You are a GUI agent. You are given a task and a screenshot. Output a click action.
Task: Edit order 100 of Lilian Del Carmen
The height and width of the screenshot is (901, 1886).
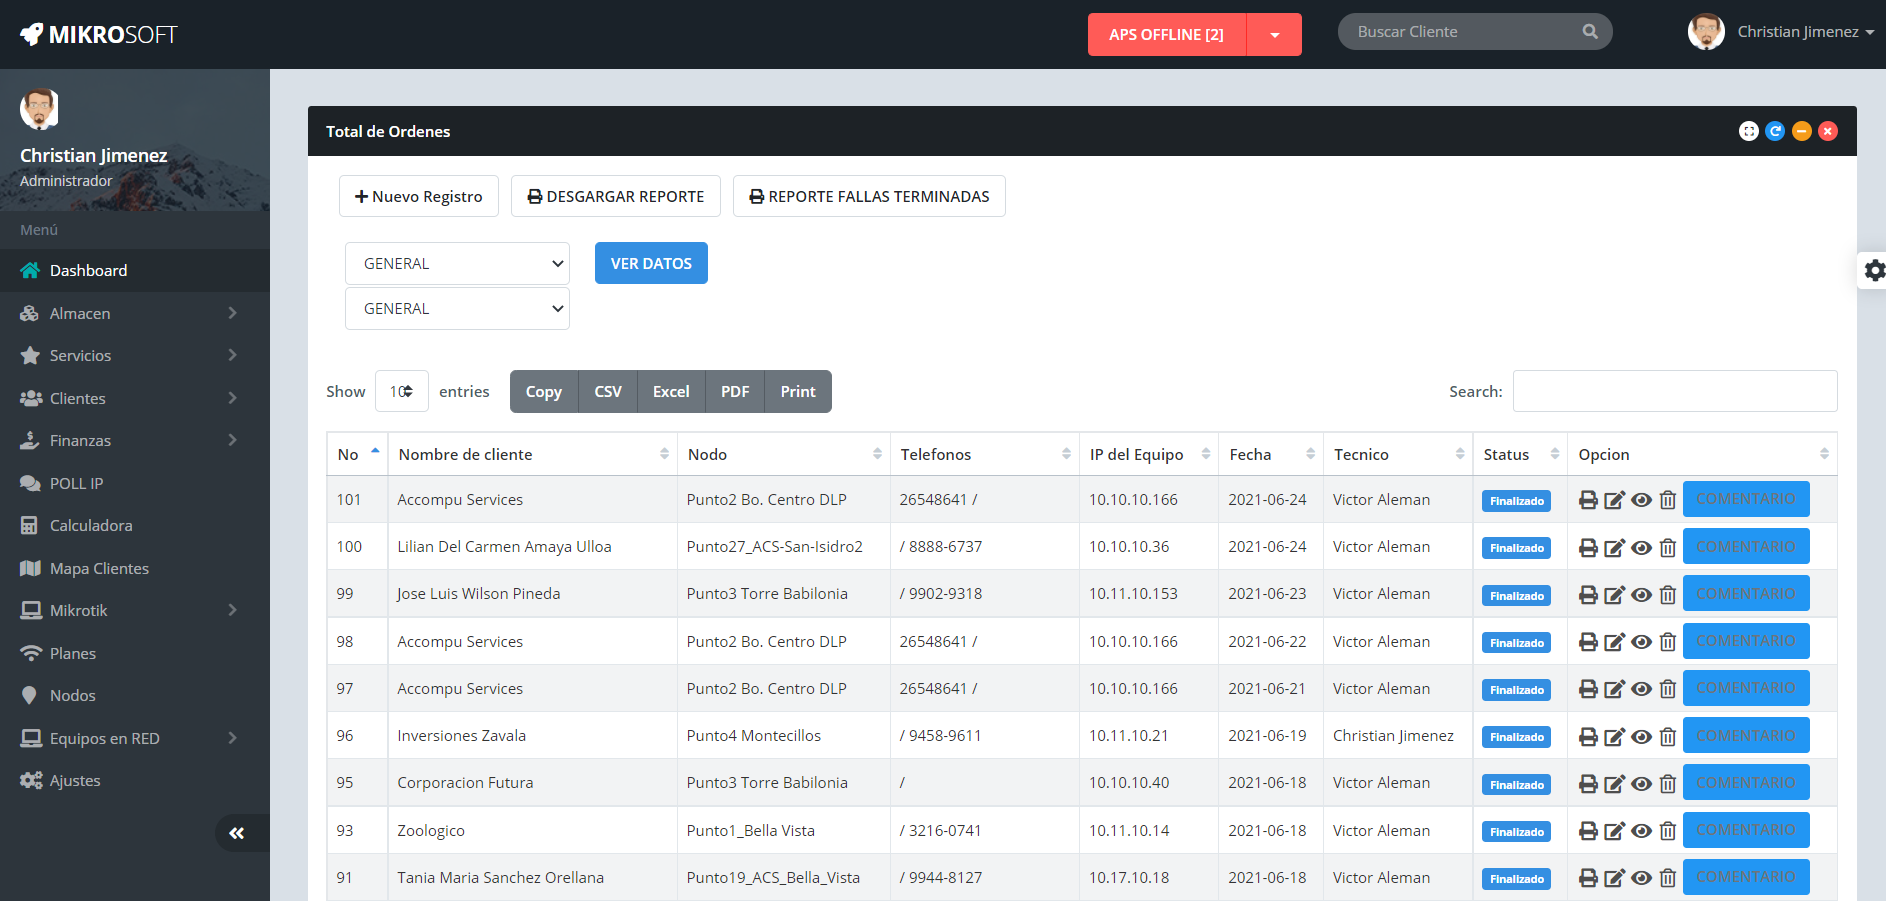pyautogui.click(x=1614, y=547)
